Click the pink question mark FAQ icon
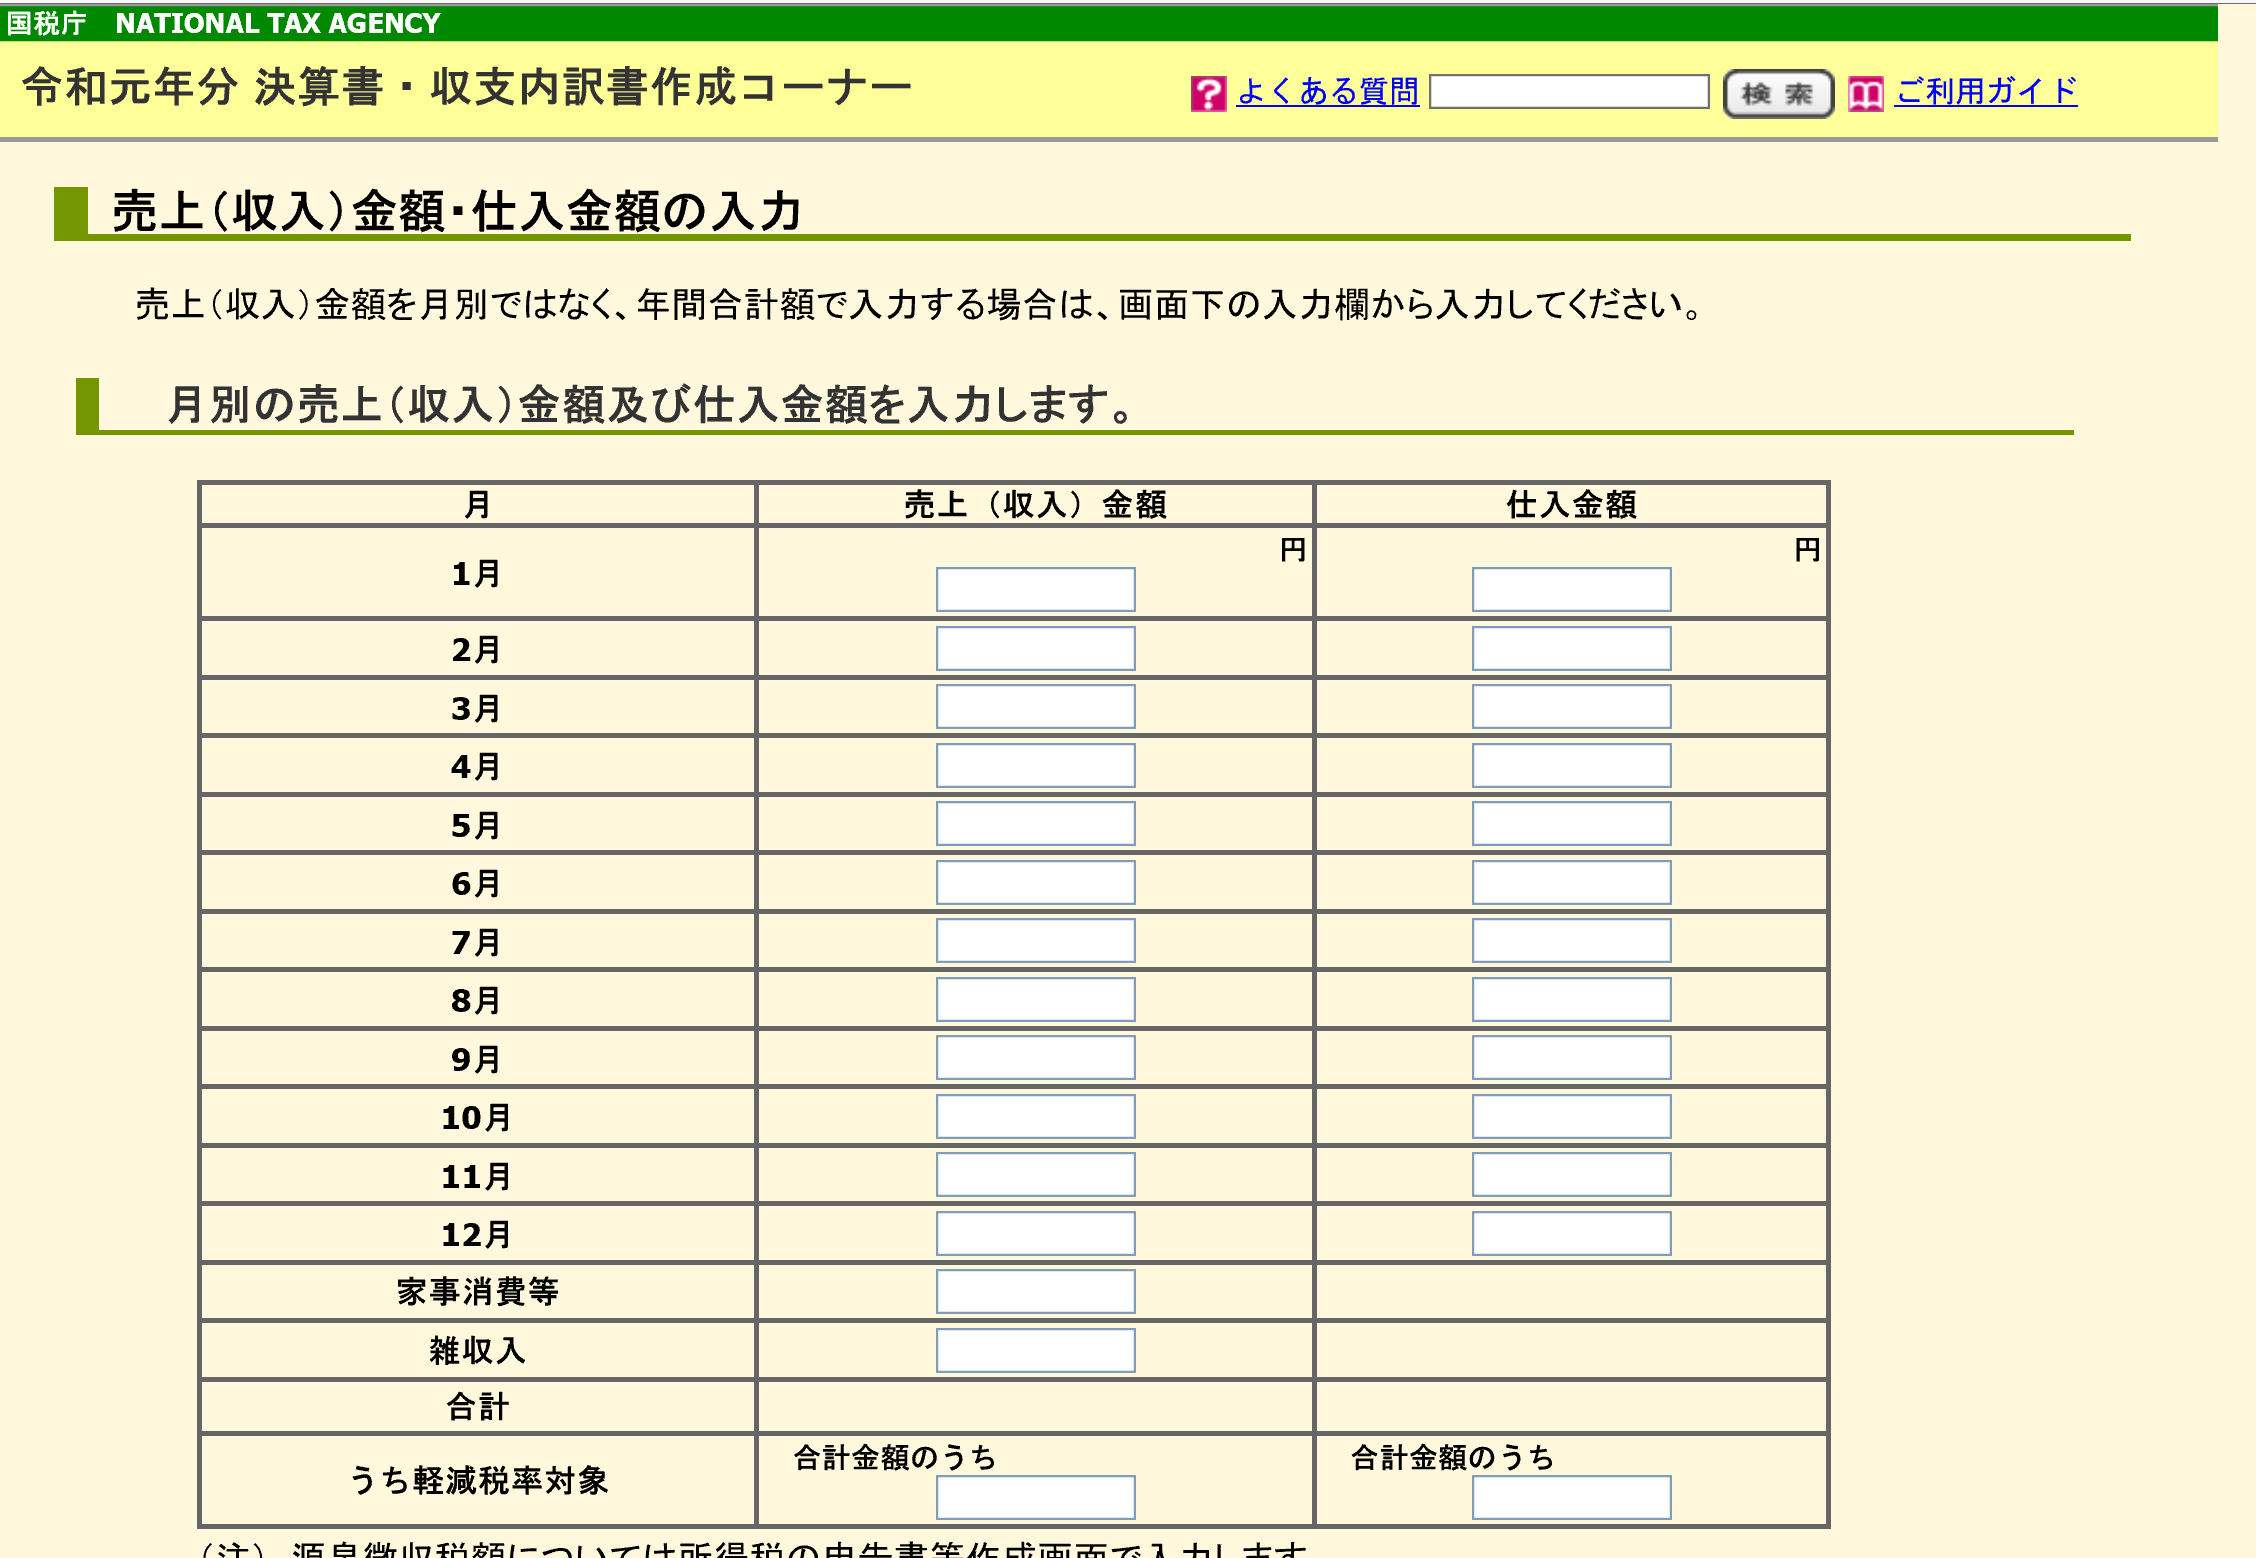 tap(1208, 94)
